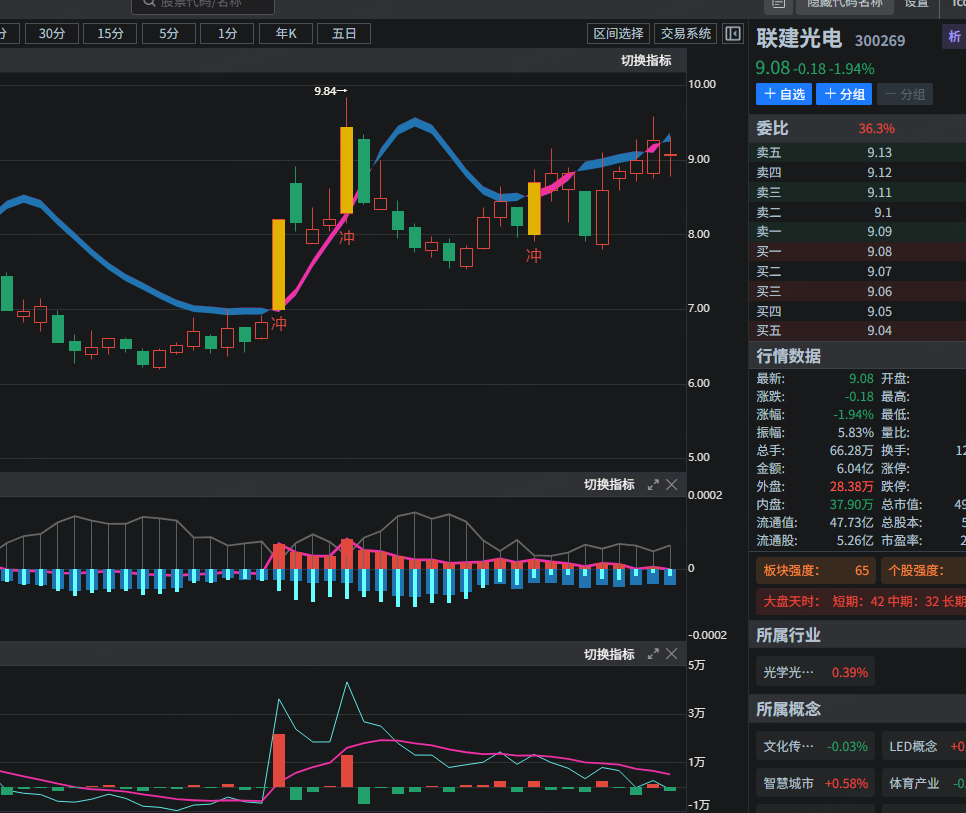The height and width of the screenshot is (813, 966).
Task: Open 切换指标 on the main chart
Action: [646, 61]
